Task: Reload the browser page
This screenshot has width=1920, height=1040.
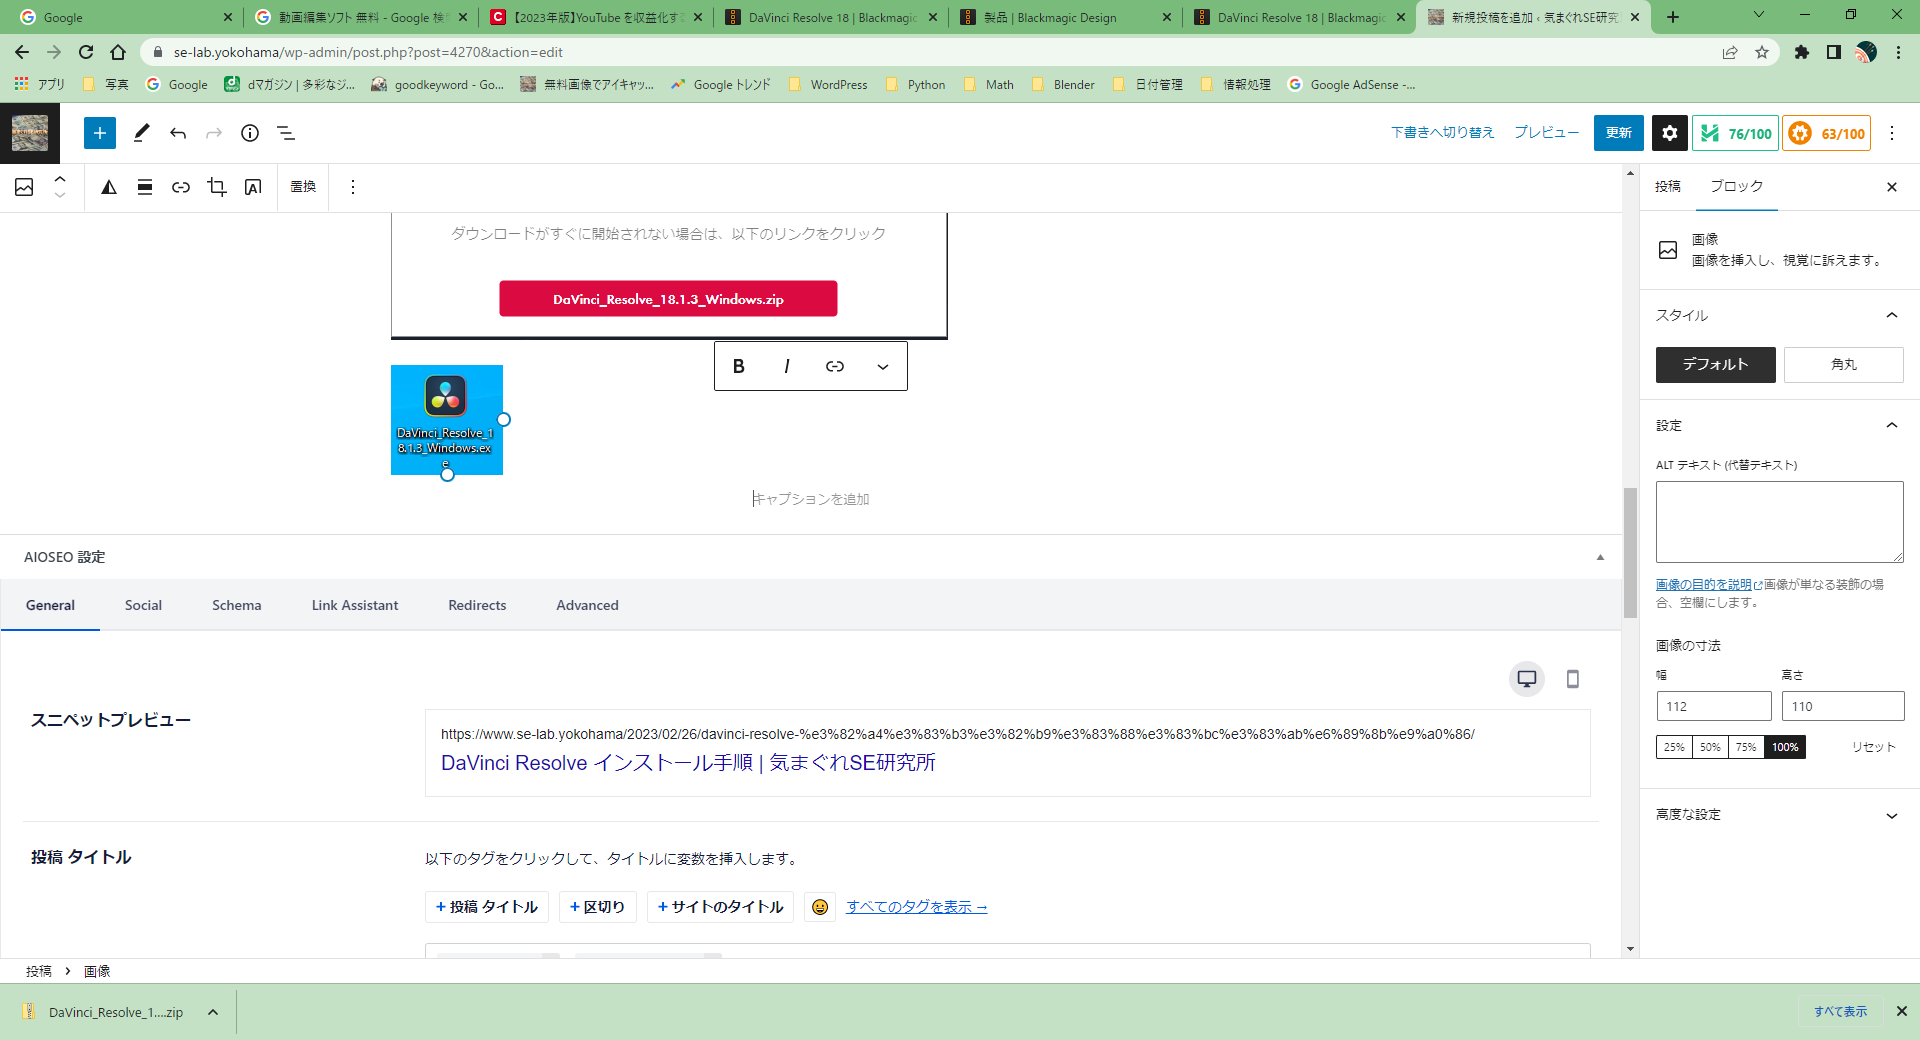Action: [x=86, y=52]
